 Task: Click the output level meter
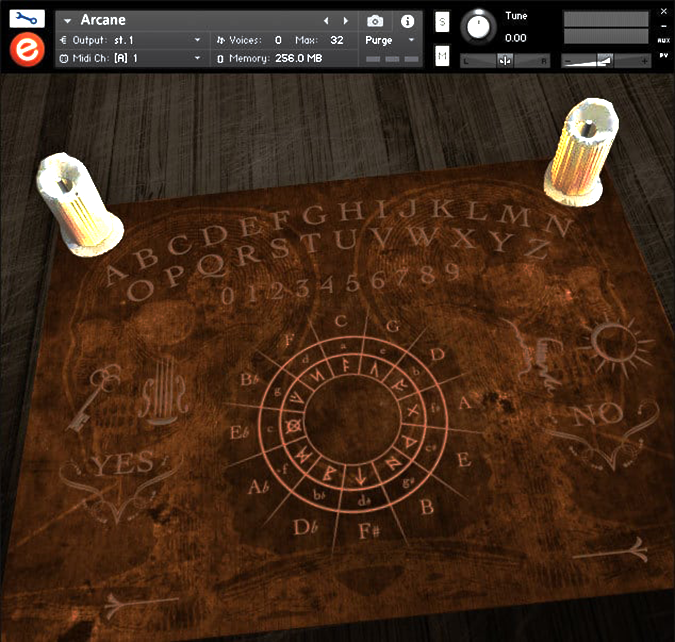(606, 28)
